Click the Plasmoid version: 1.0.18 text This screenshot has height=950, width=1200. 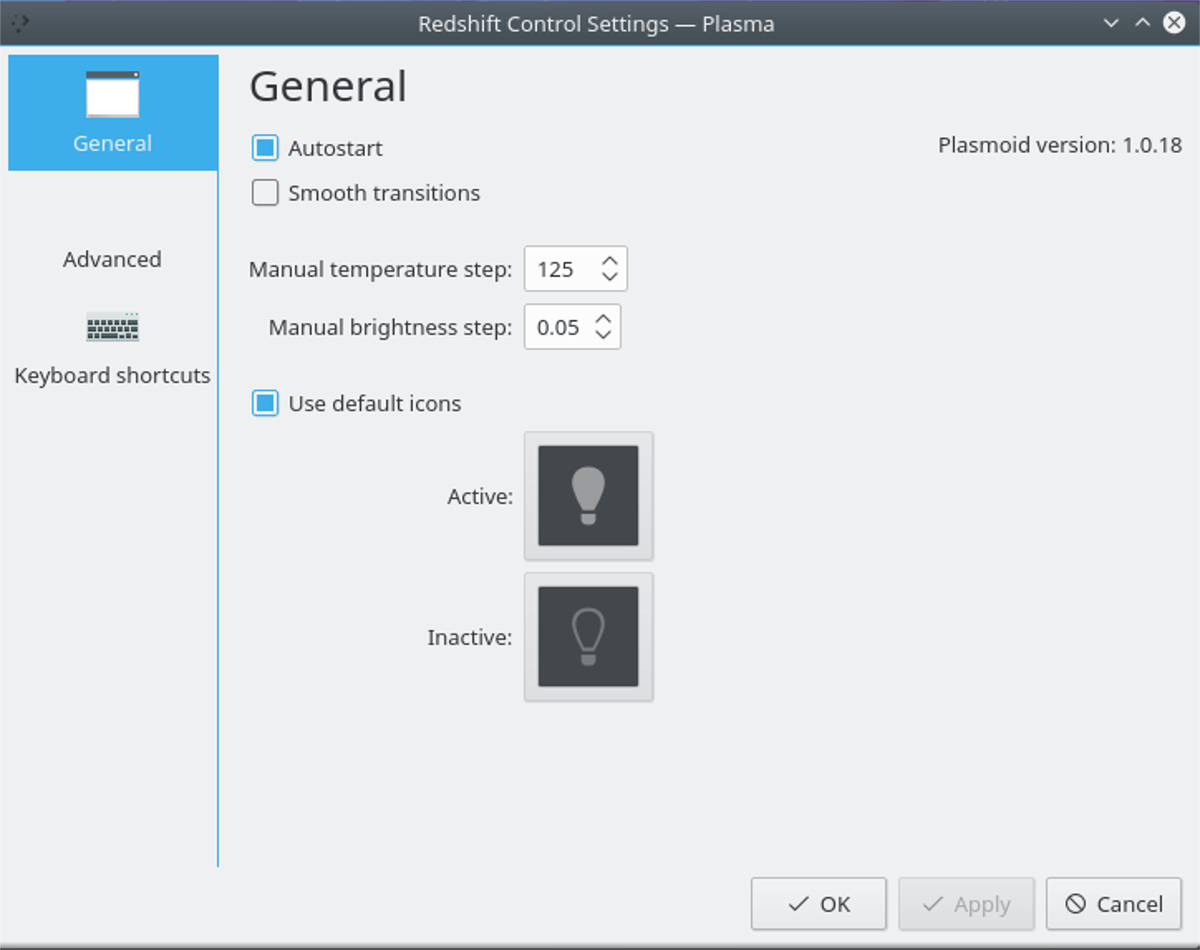(1060, 145)
